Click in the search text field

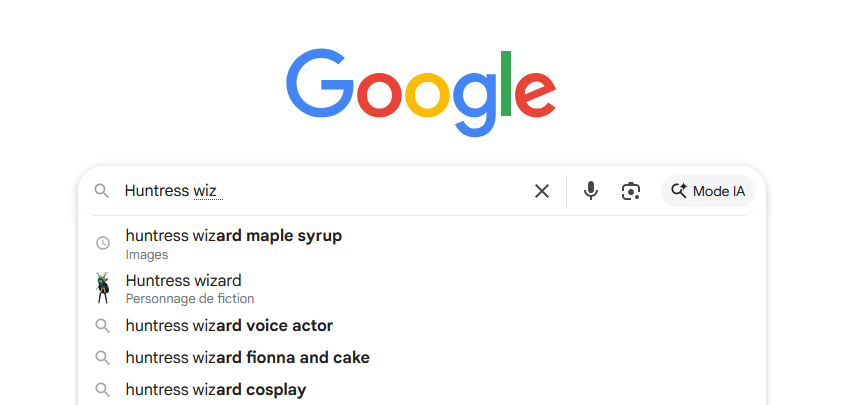[370, 191]
